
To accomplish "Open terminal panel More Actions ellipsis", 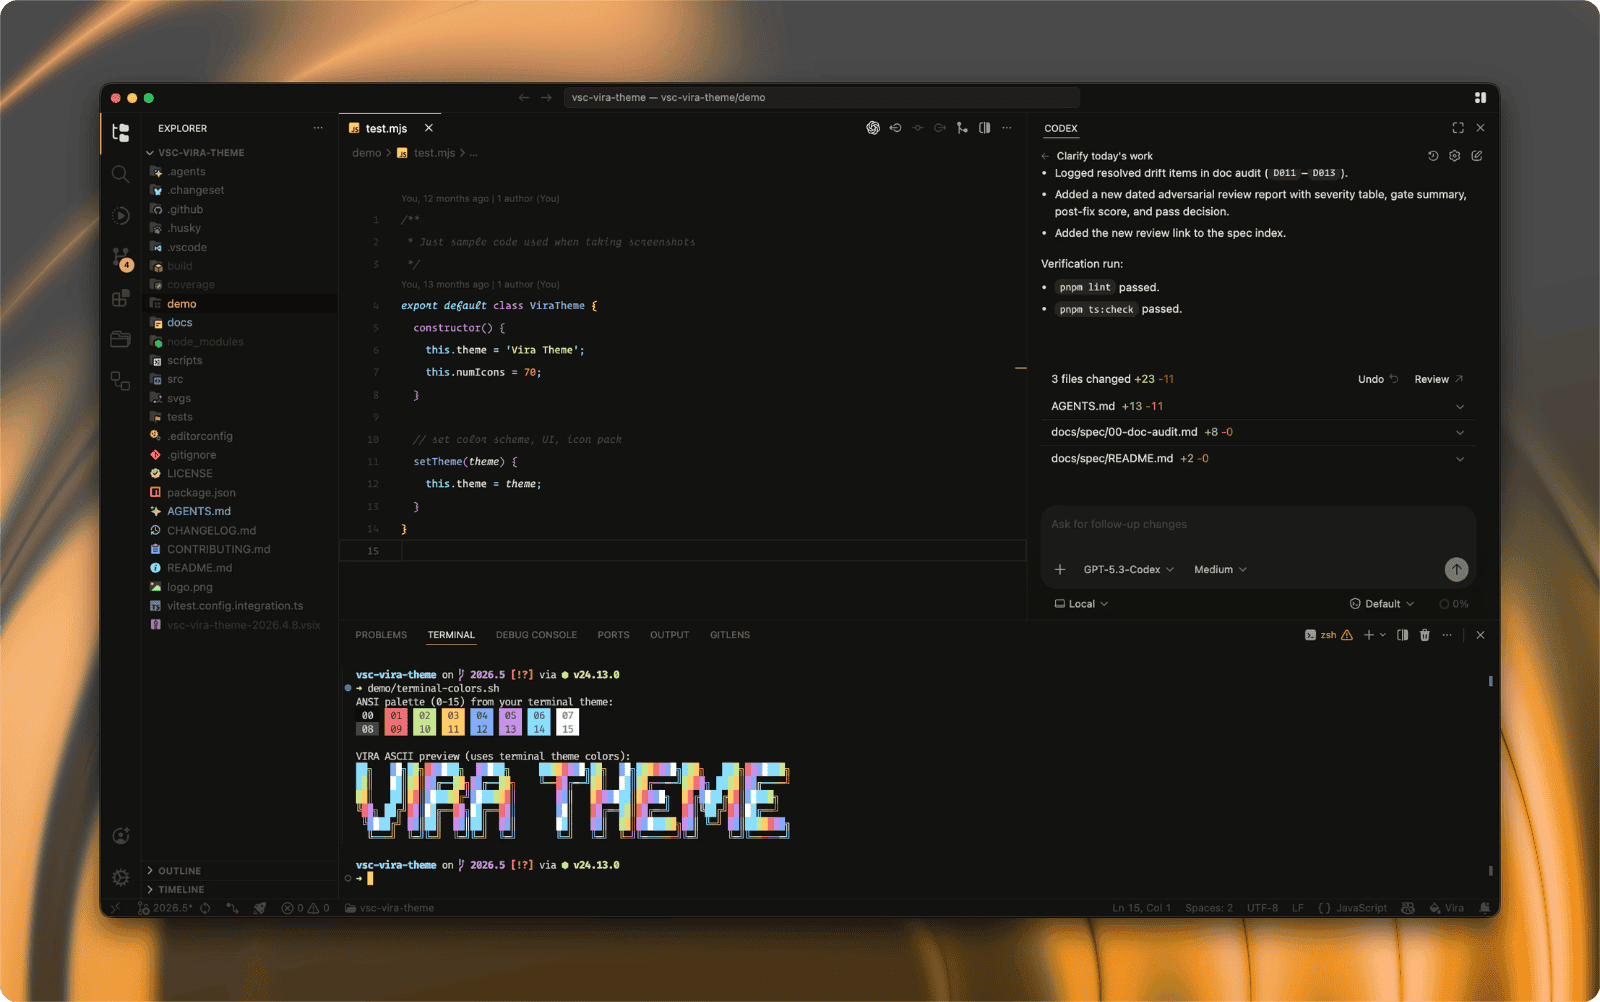I will click(1447, 635).
